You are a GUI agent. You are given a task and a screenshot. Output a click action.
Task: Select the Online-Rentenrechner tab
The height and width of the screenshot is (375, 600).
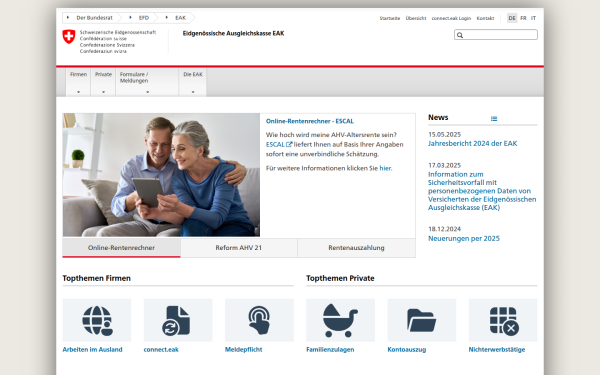click(x=121, y=248)
